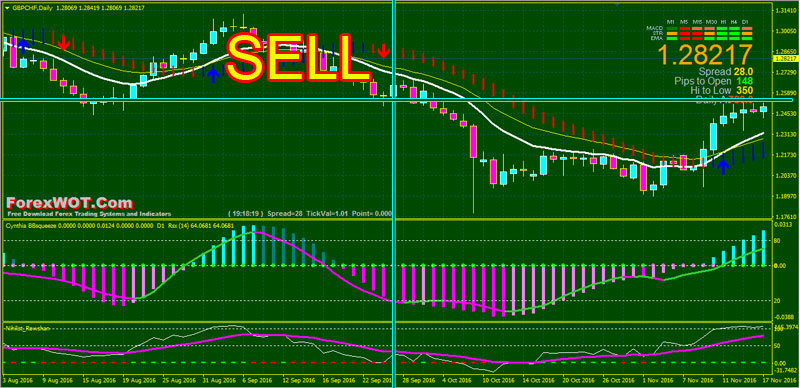
Task: Click the large orange 1.28217 price display
Action: [705, 55]
